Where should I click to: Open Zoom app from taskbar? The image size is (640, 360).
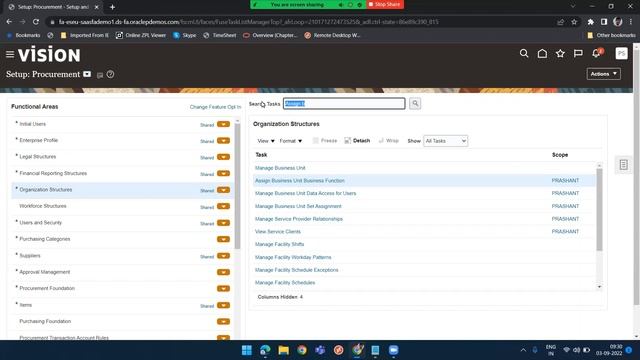[x=393, y=350]
